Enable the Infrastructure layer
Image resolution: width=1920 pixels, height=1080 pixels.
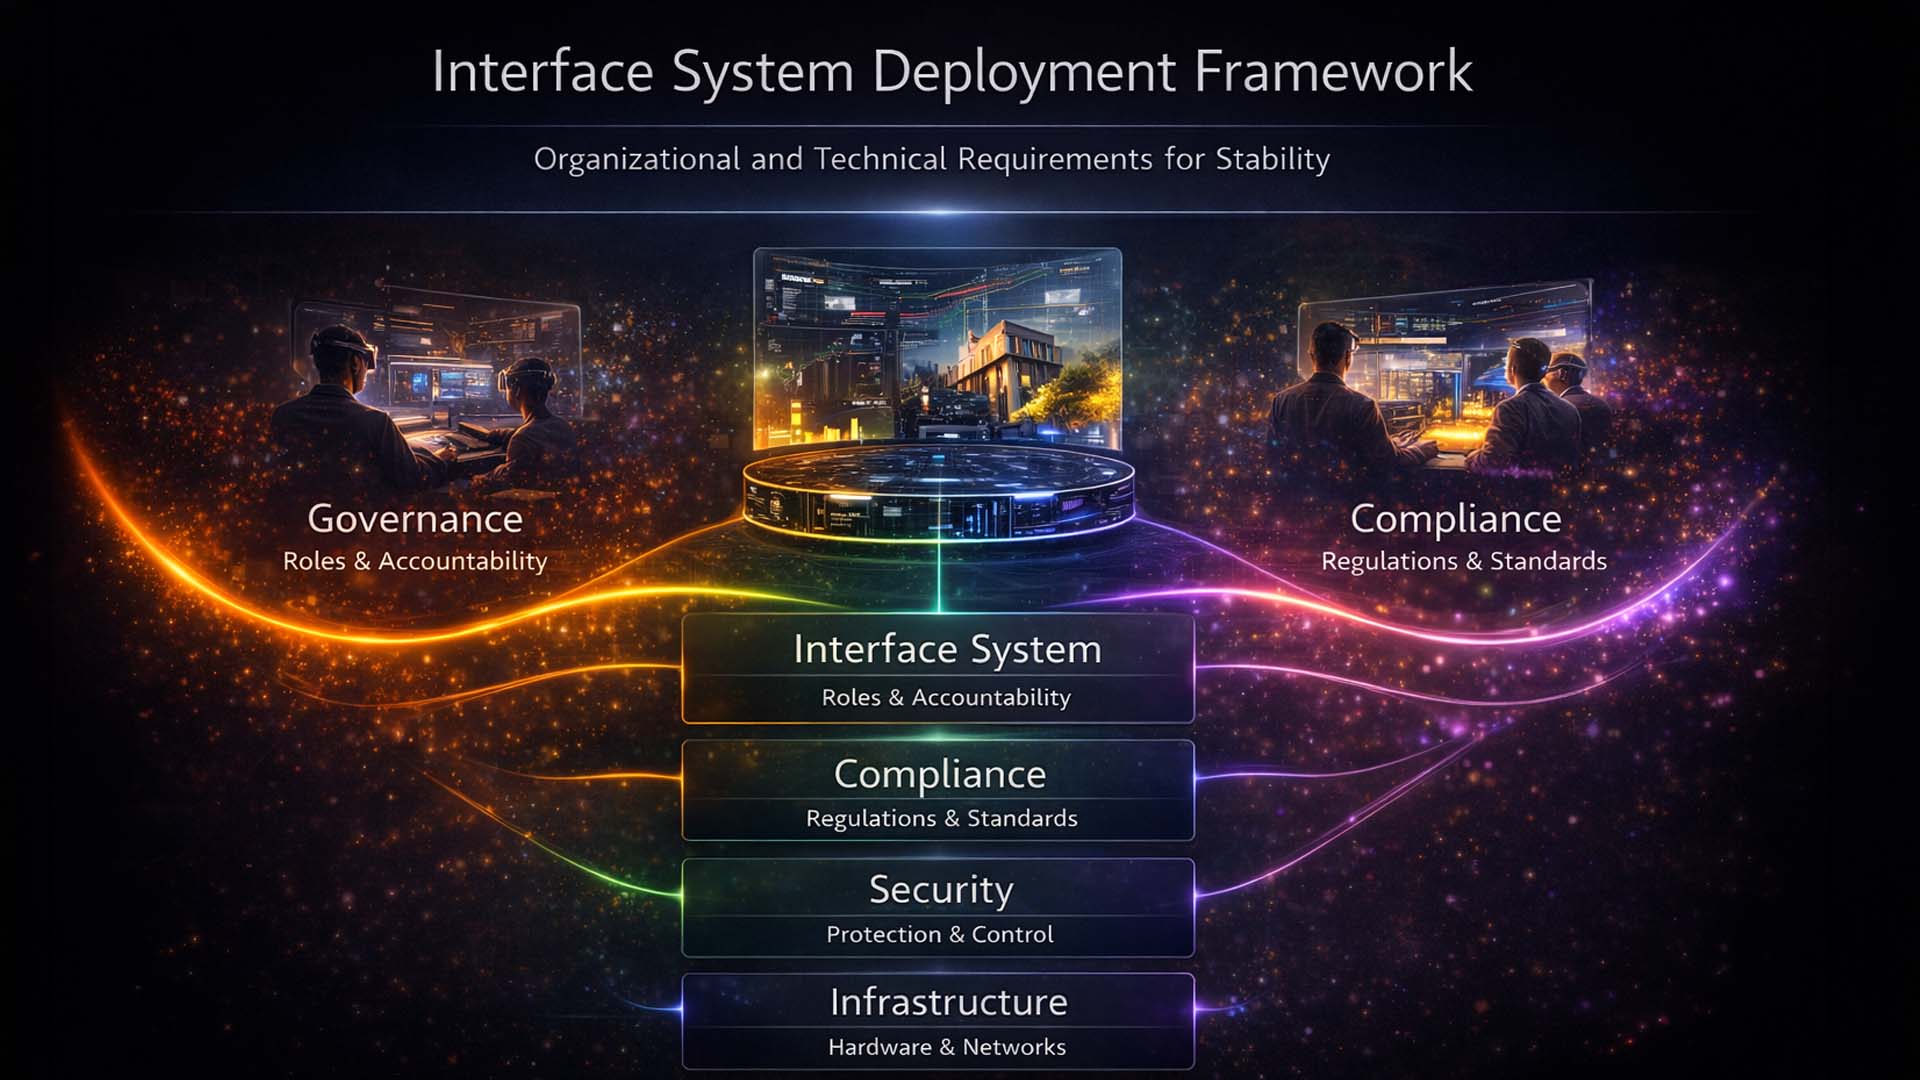point(938,1020)
